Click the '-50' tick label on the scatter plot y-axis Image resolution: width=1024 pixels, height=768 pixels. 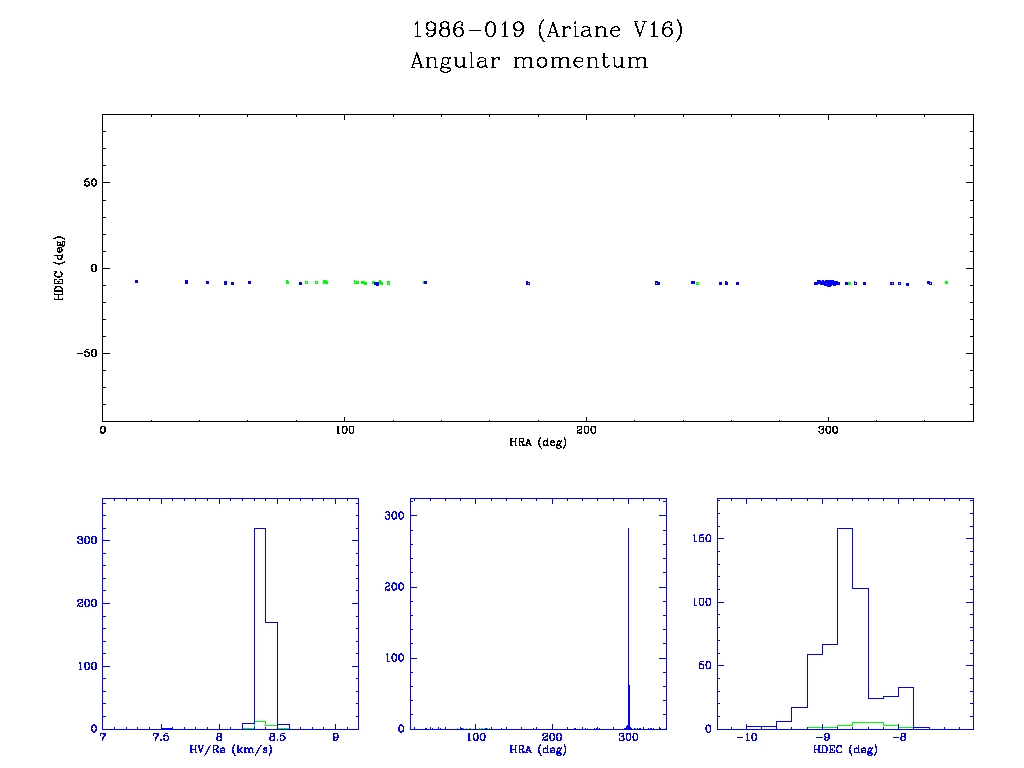[x=83, y=353]
